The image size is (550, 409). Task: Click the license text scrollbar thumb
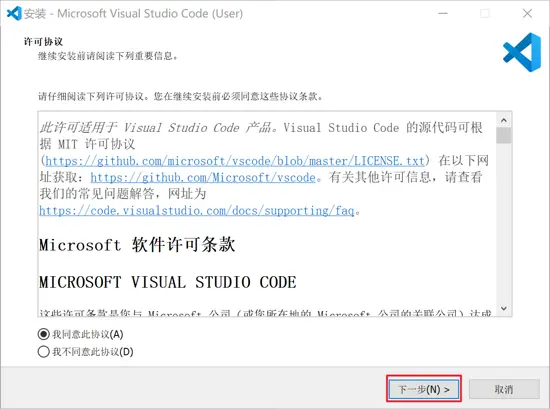tap(504, 135)
